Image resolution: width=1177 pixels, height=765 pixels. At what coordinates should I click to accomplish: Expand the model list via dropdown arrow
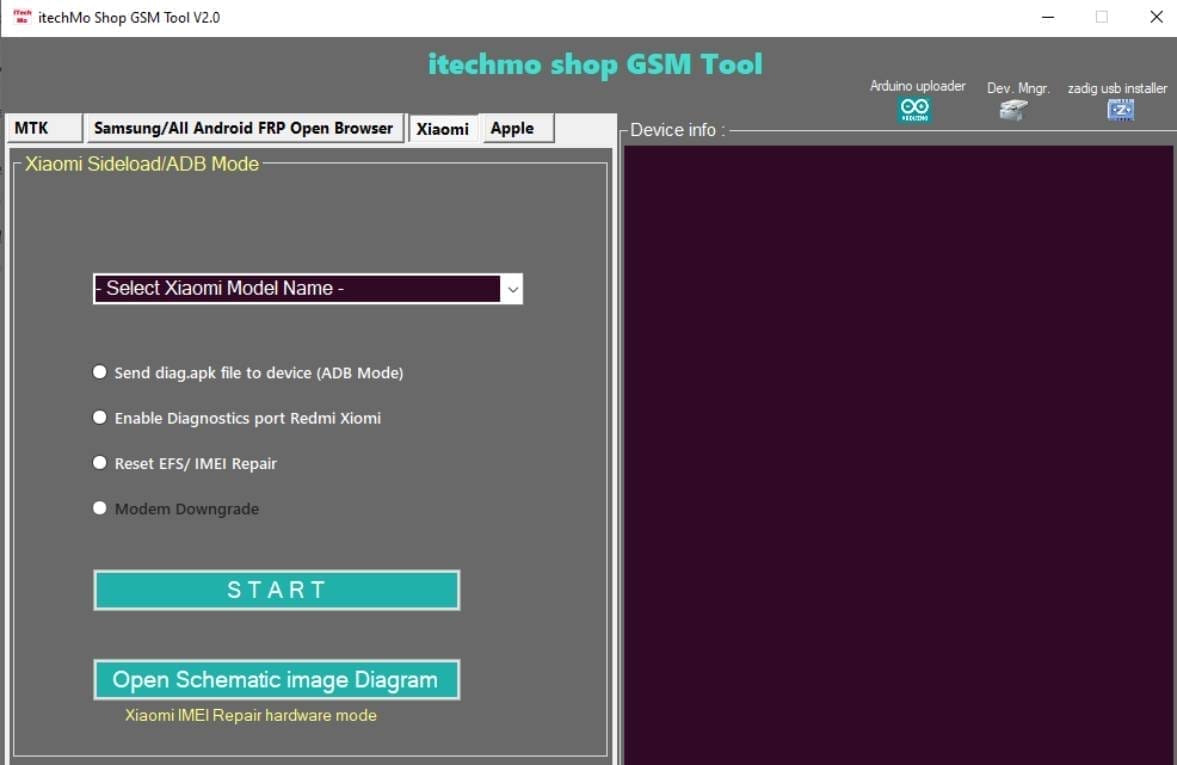(x=512, y=289)
